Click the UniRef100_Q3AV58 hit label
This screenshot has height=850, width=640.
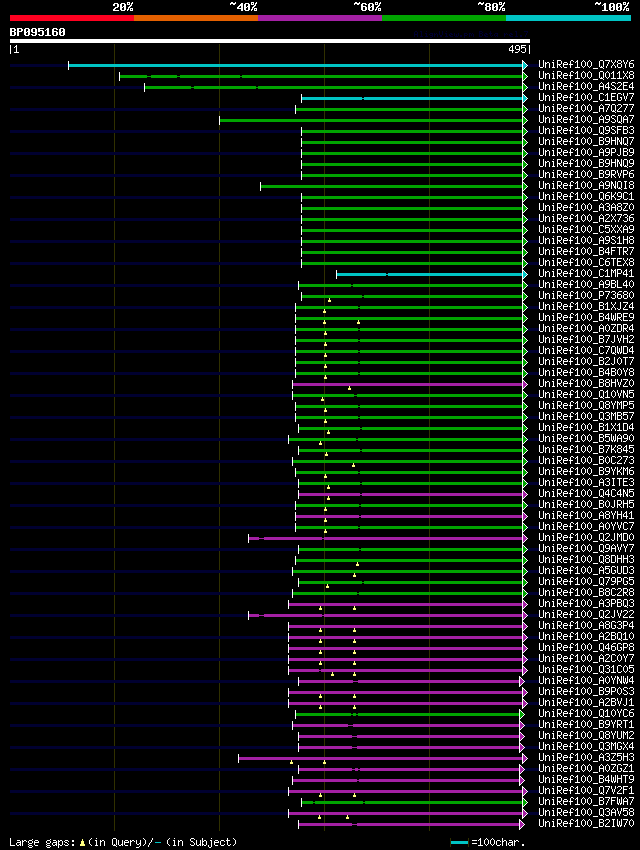(586, 813)
